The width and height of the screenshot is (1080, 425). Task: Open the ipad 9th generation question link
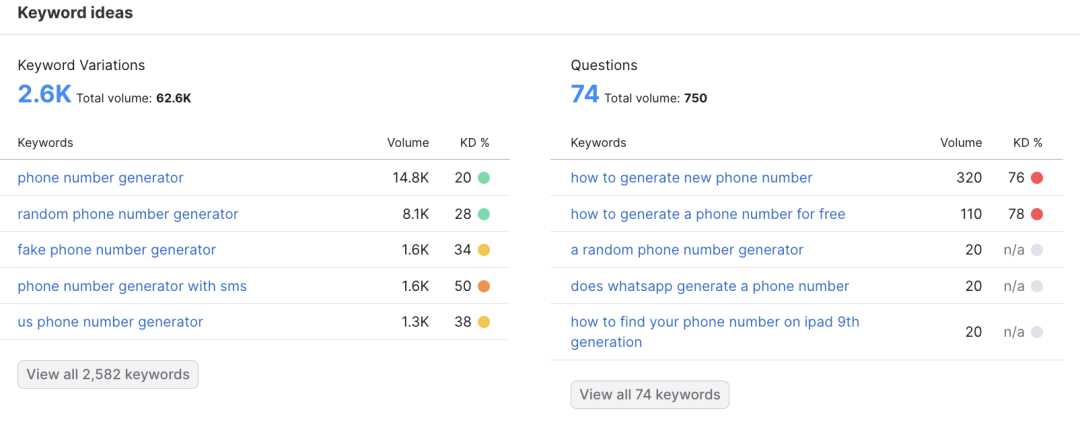714,332
